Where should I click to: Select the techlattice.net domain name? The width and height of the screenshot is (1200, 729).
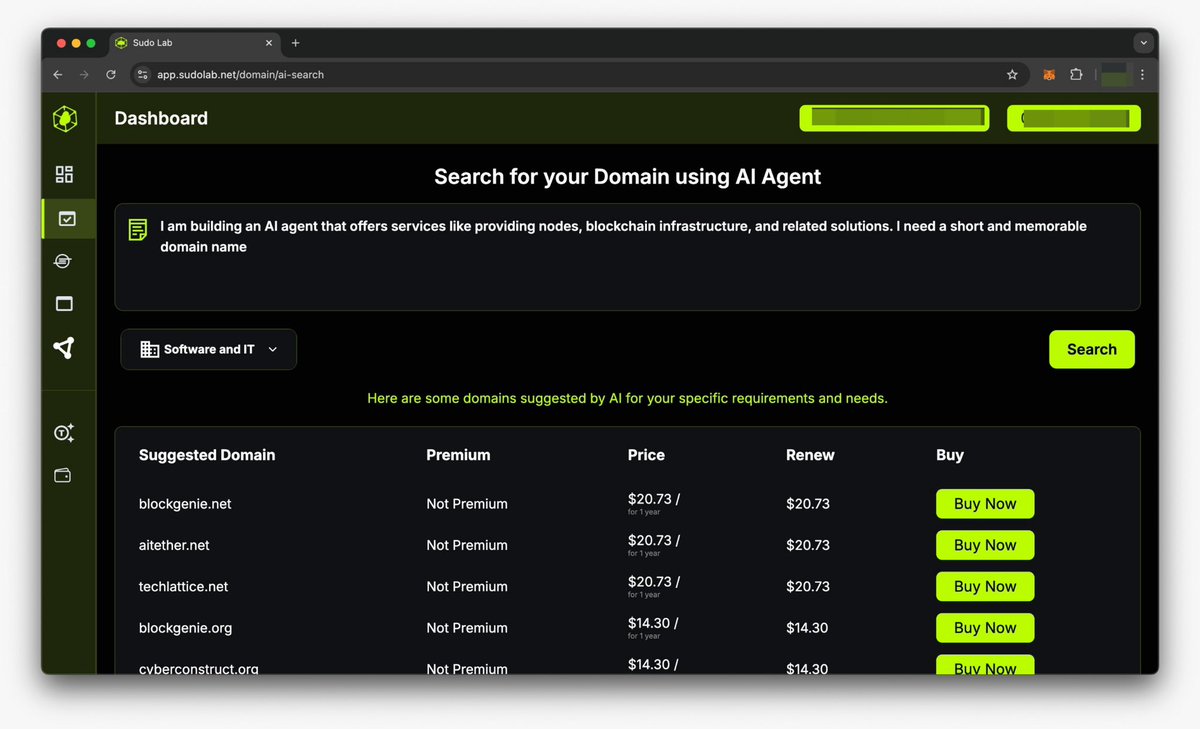pos(183,587)
